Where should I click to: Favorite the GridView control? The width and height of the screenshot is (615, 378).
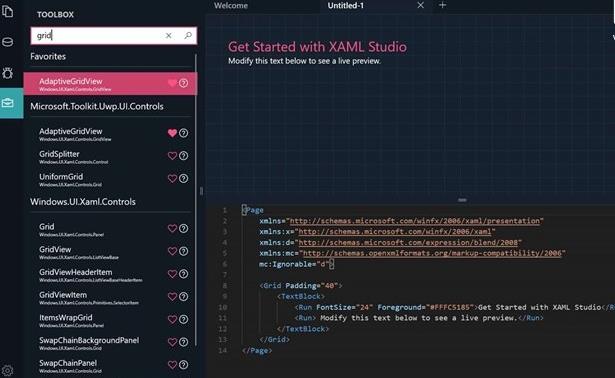click(x=172, y=251)
